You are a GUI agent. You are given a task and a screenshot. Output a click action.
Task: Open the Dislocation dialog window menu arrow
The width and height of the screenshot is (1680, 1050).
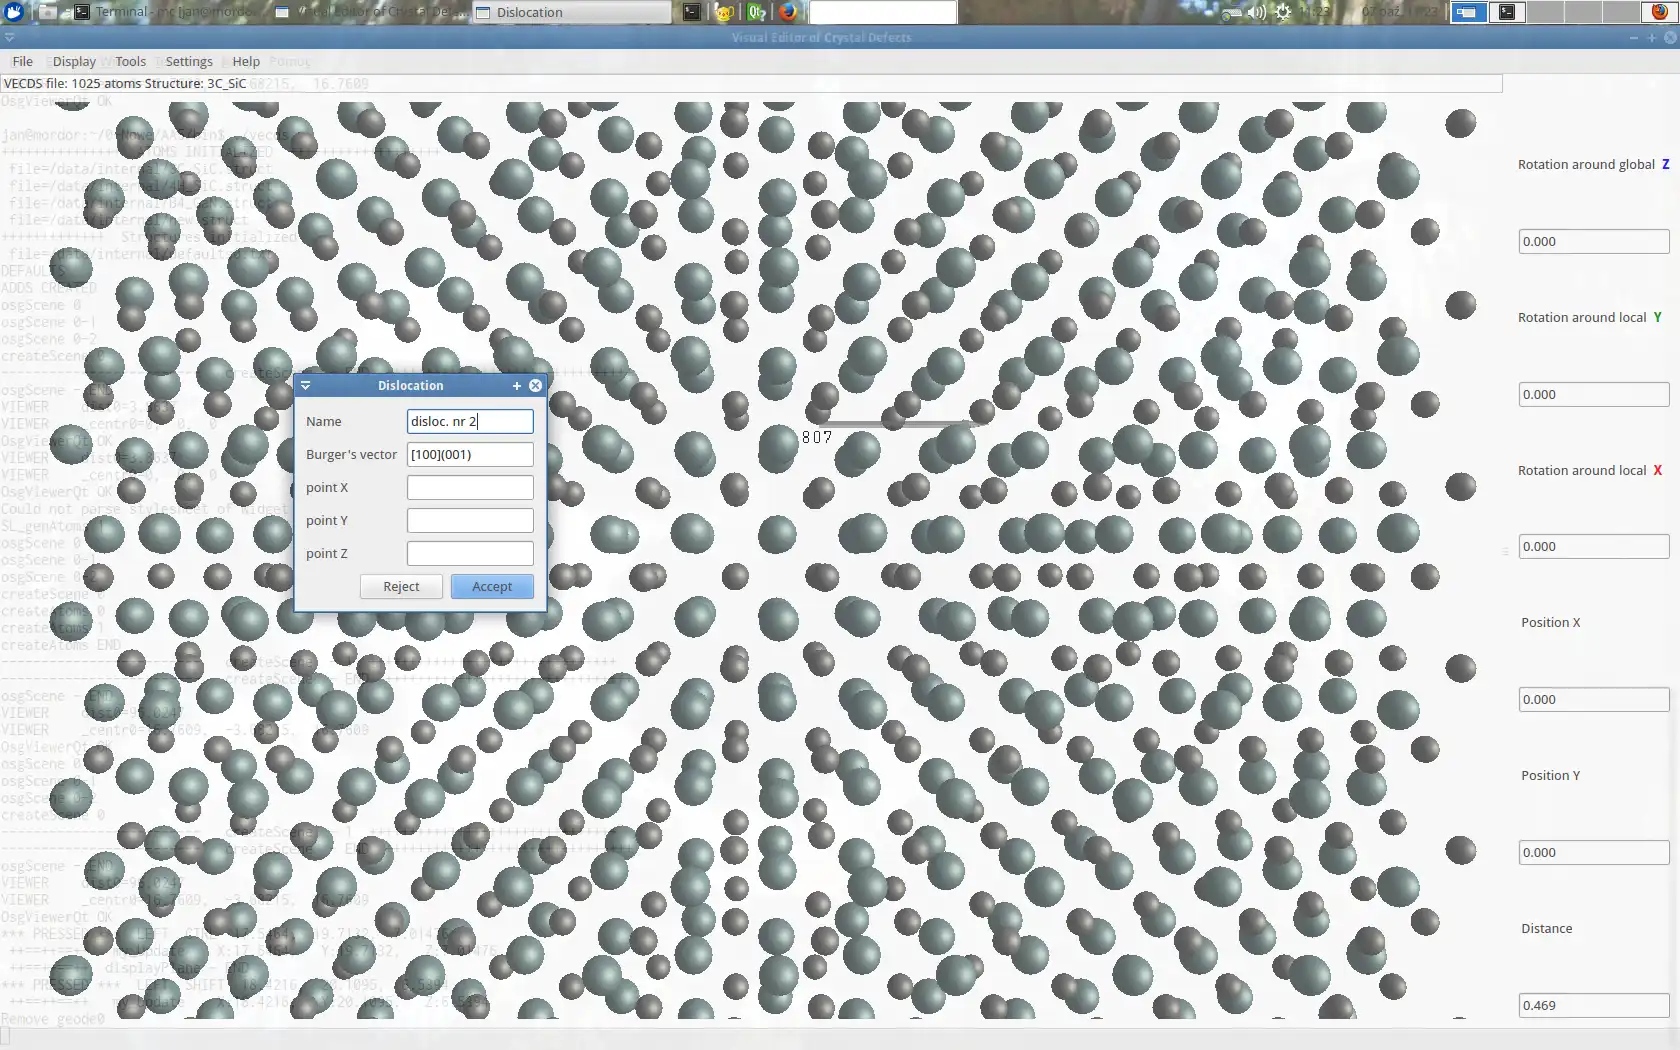(306, 385)
